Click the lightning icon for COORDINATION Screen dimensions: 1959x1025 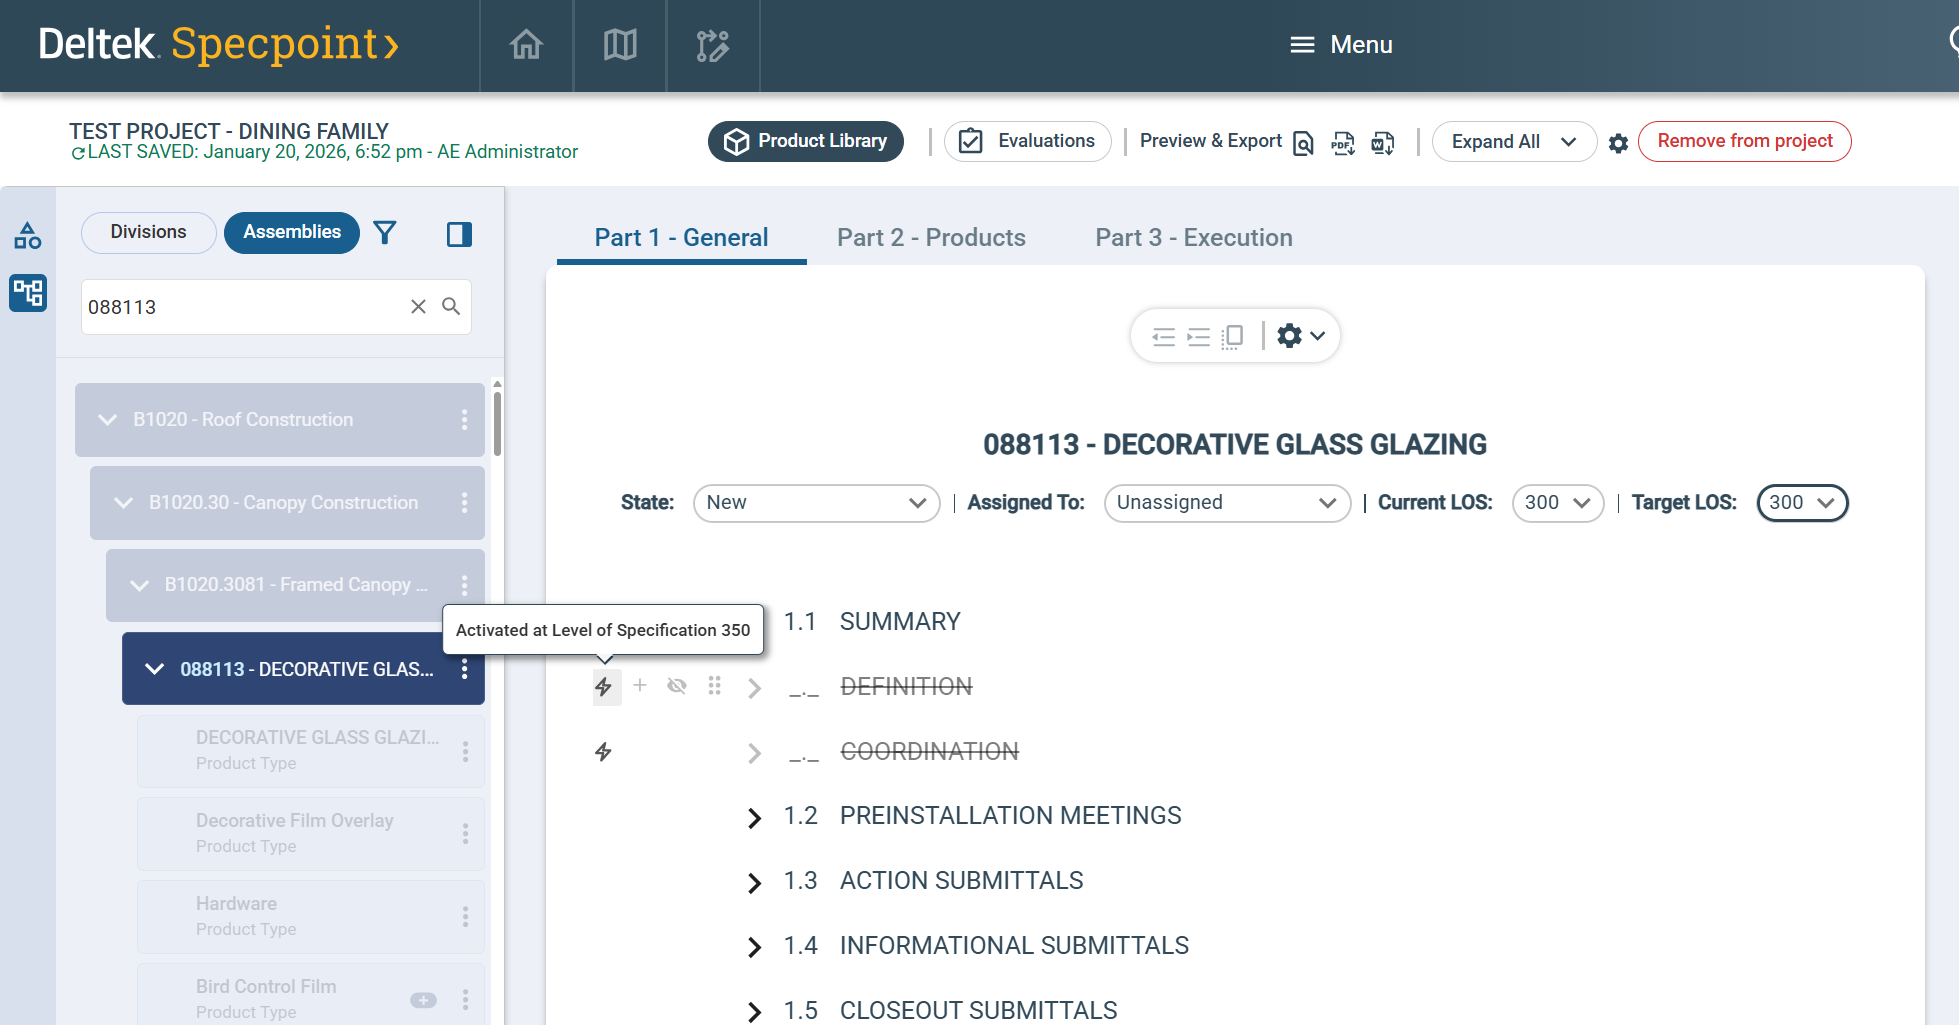(603, 752)
